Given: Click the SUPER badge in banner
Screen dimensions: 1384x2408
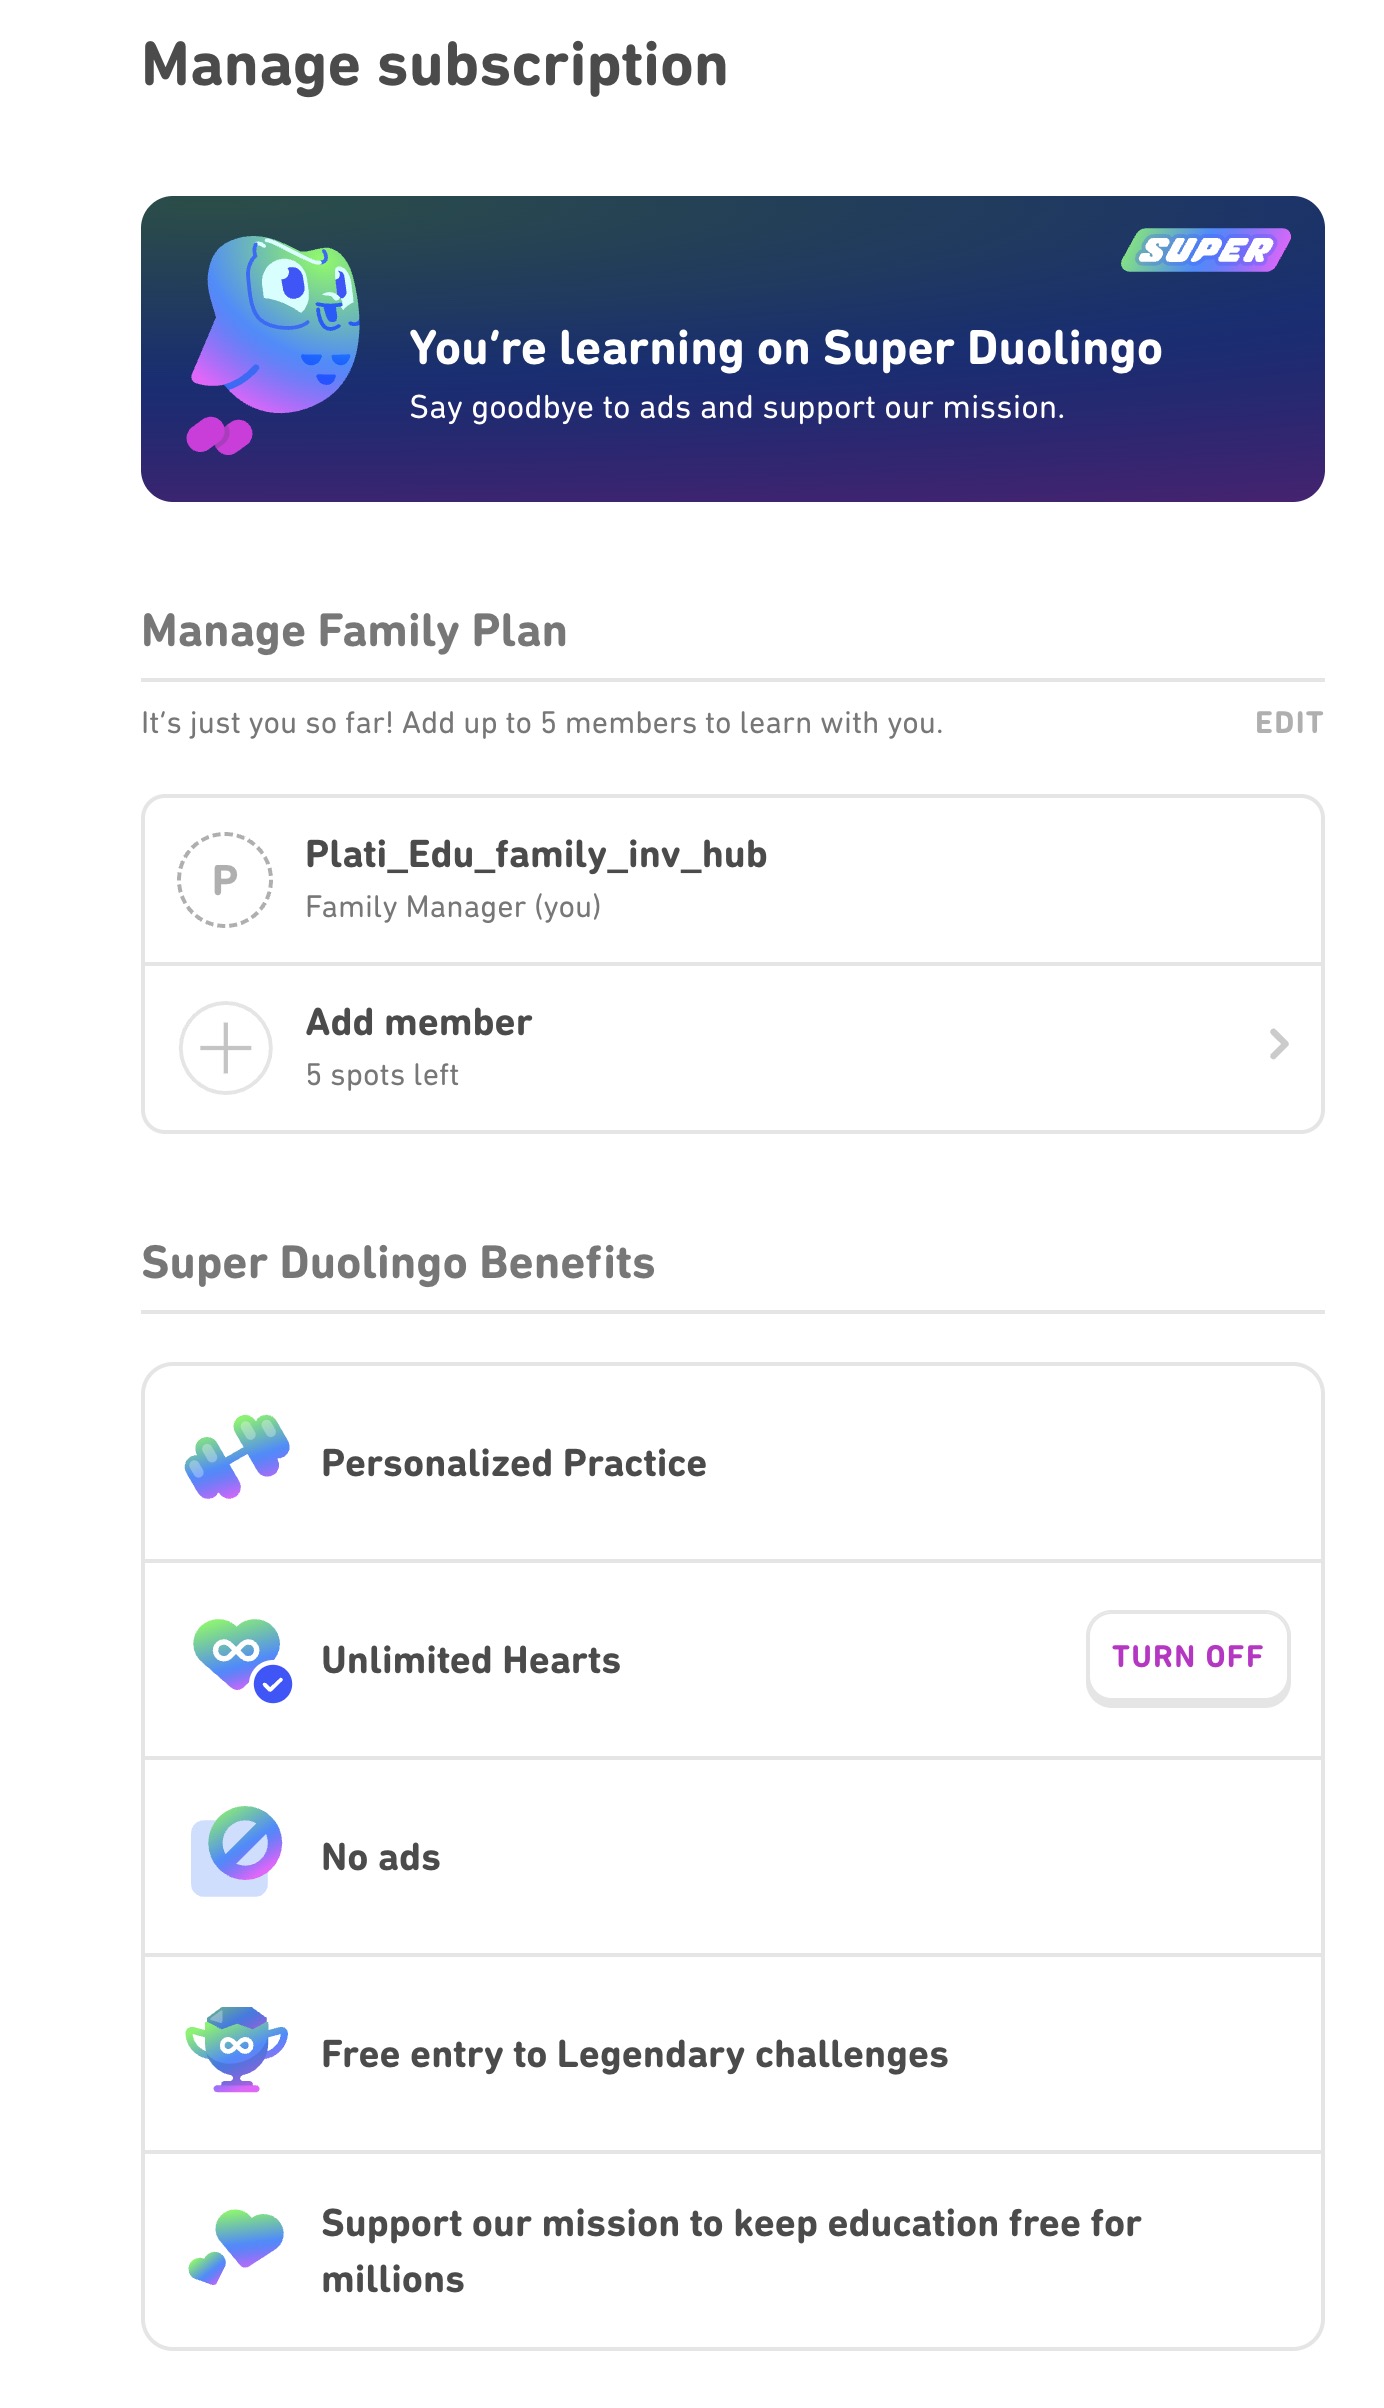Looking at the screenshot, I should click(1205, 250).
